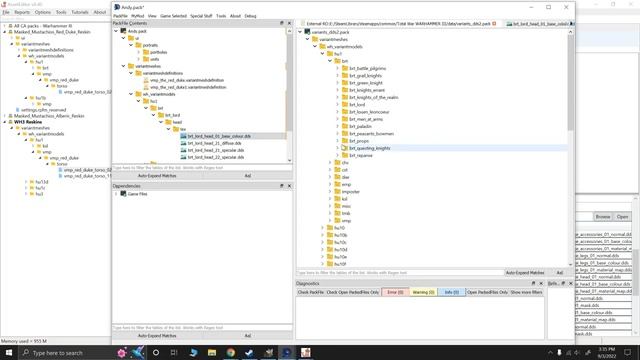
Task: Float the PackFile Contents panel
Action: [x=282, y=23]
